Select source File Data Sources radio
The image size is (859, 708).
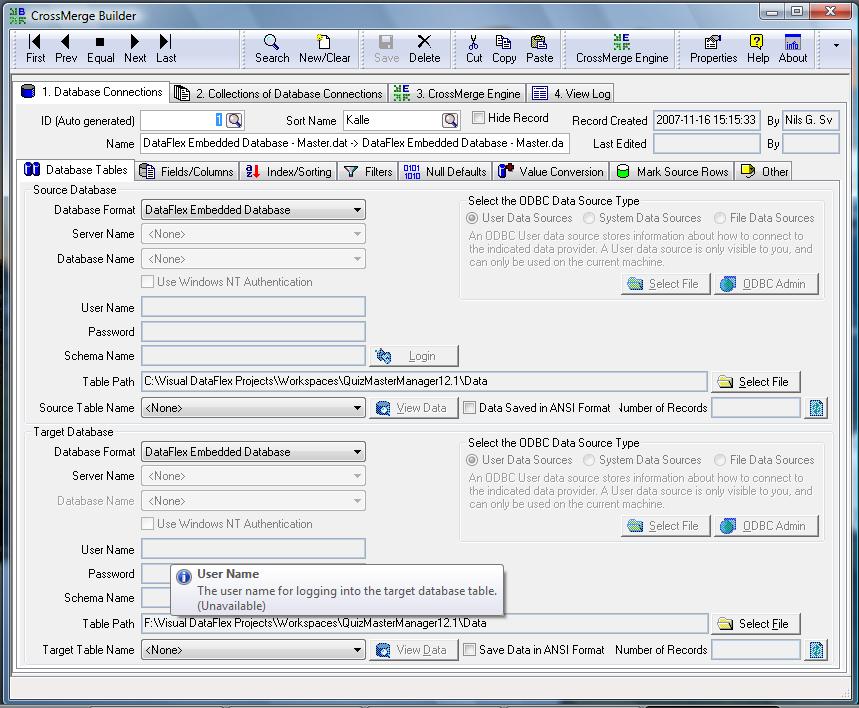(x=720, y=218)
